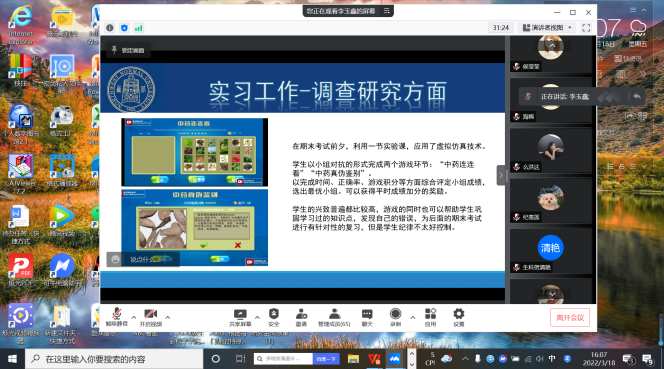This screenshot has width=664, height=369.
Task: Click the blue security shield icon
Action: click(x=124, y=28)
